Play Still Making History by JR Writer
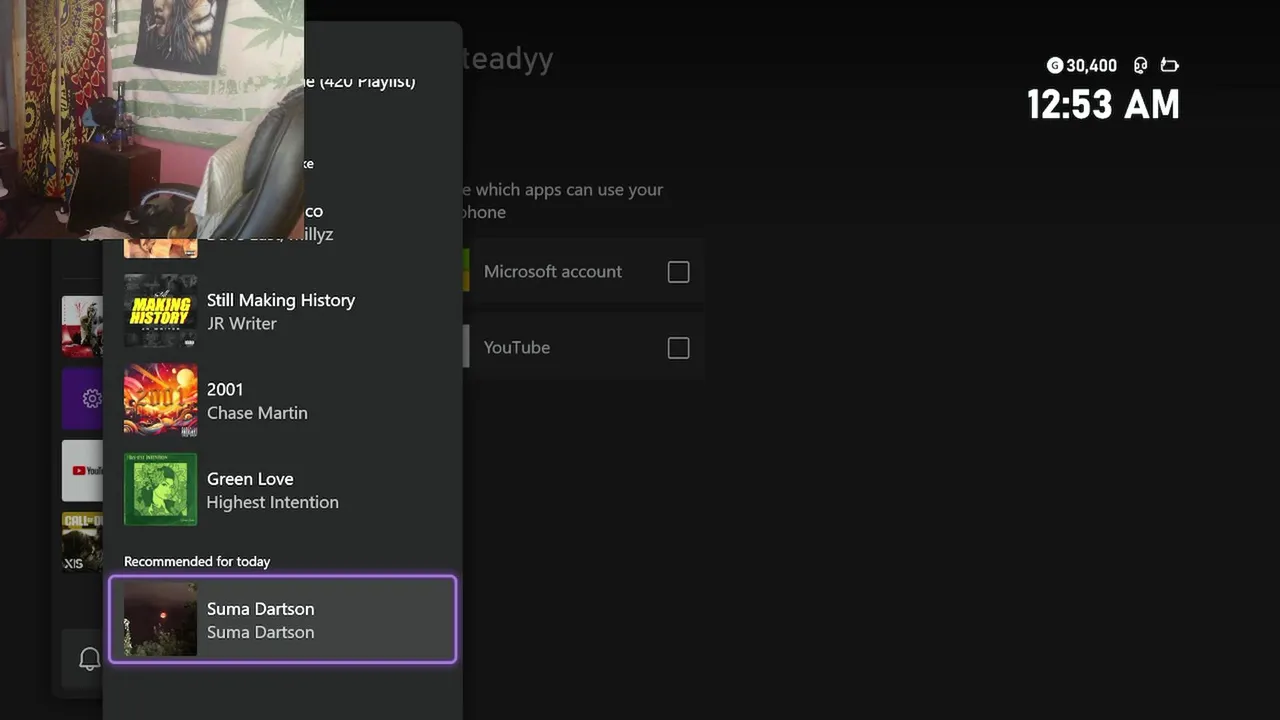This screenshot has height=720, width=1280. pyautogui.click(x=282, y=311)
